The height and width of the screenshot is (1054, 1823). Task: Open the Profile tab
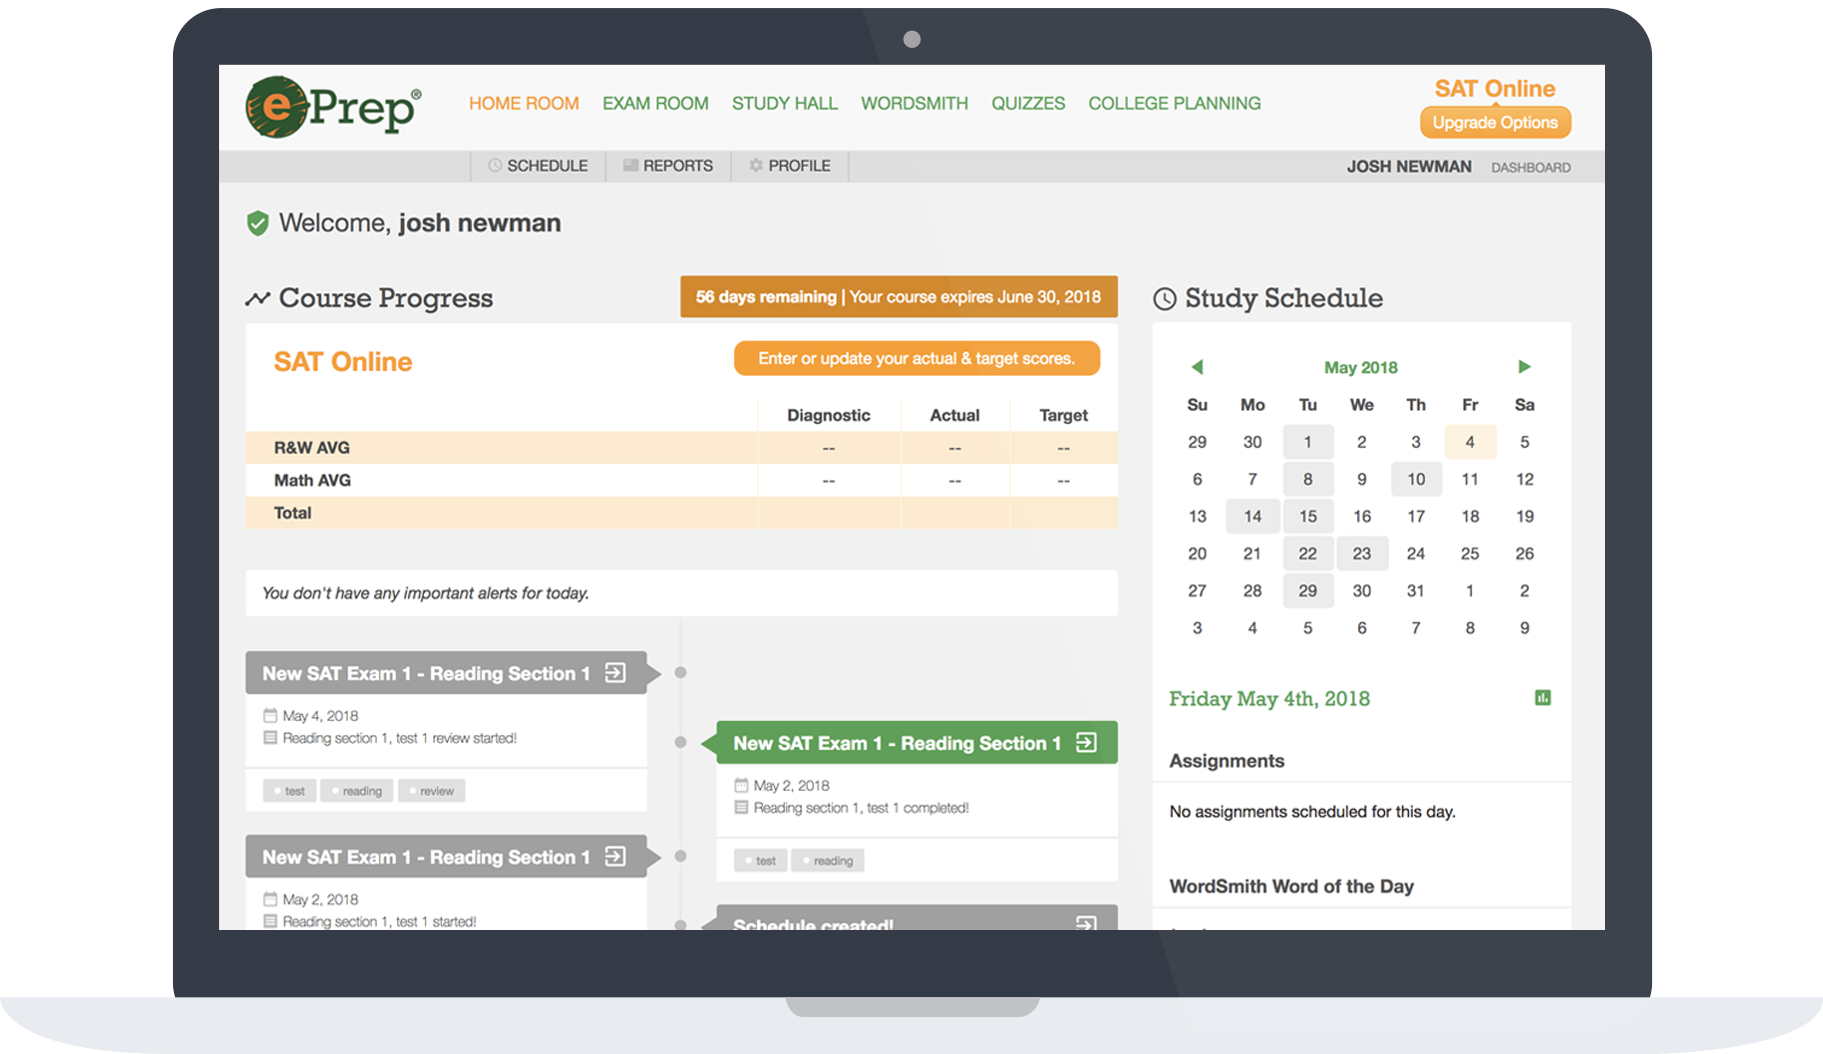pyautogui.click(x=790, y=166)
